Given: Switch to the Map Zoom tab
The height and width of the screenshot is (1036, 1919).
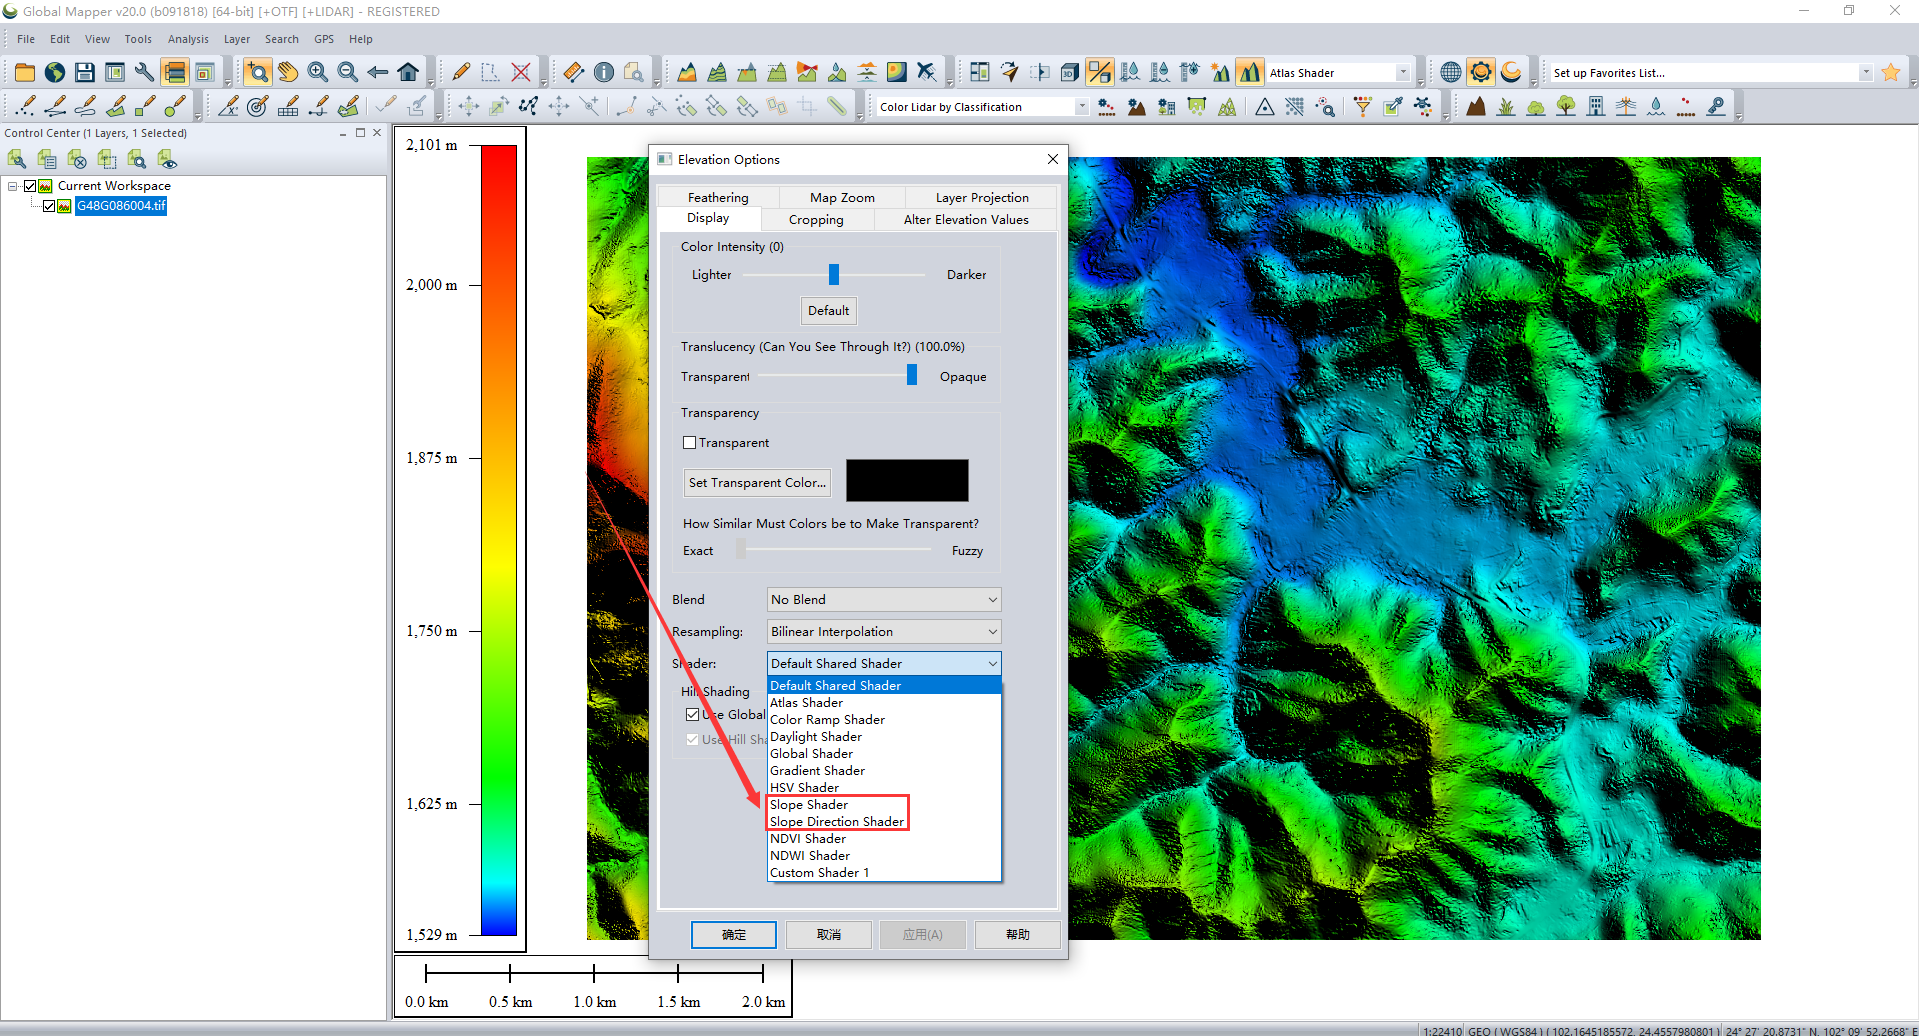Looking at the screenshot, I should click(x=842, y=198).
